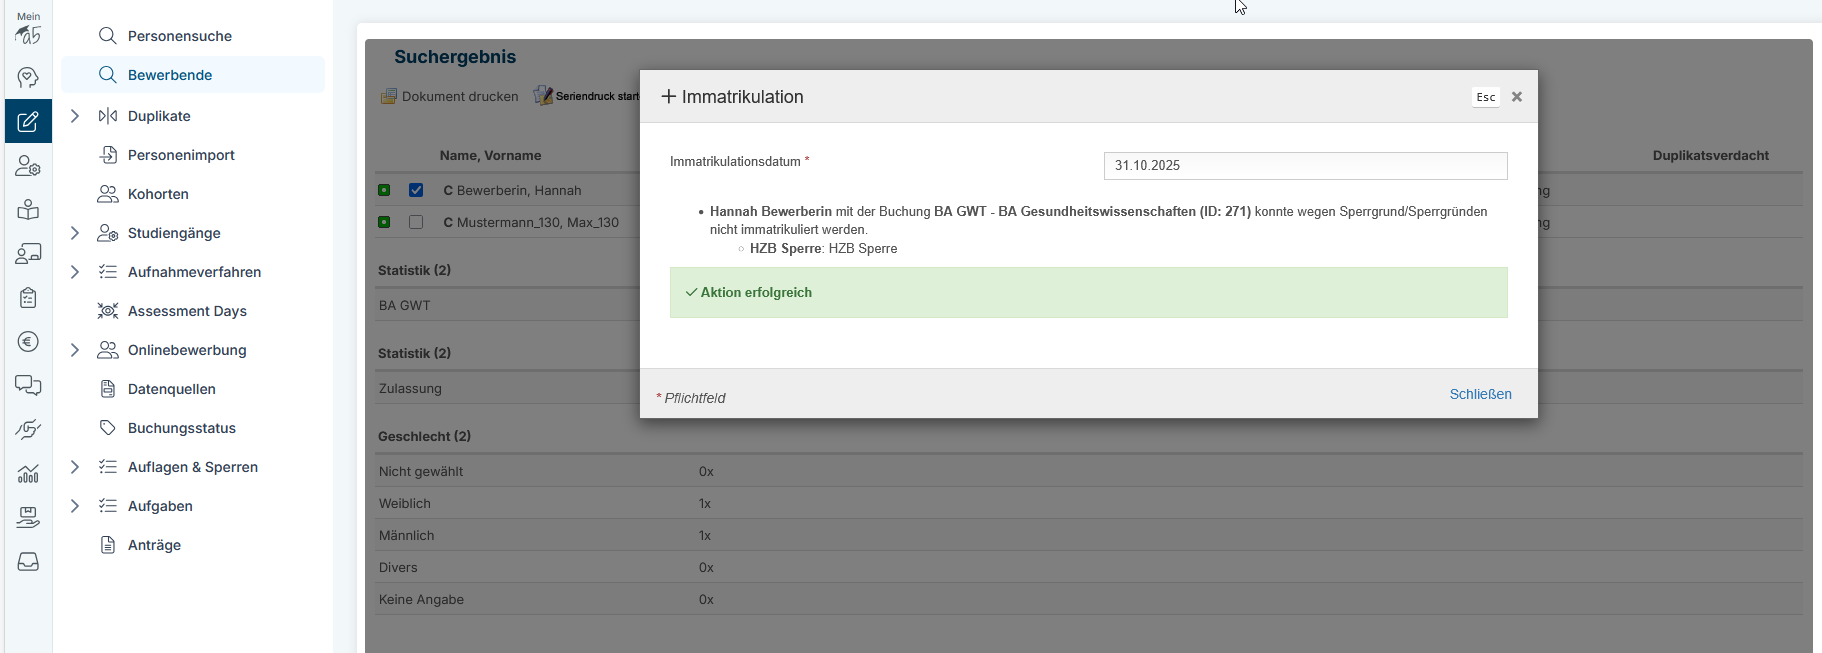
Task: Click green status icon for Mustermann_130 row
Action: click(x=384, y=222)
